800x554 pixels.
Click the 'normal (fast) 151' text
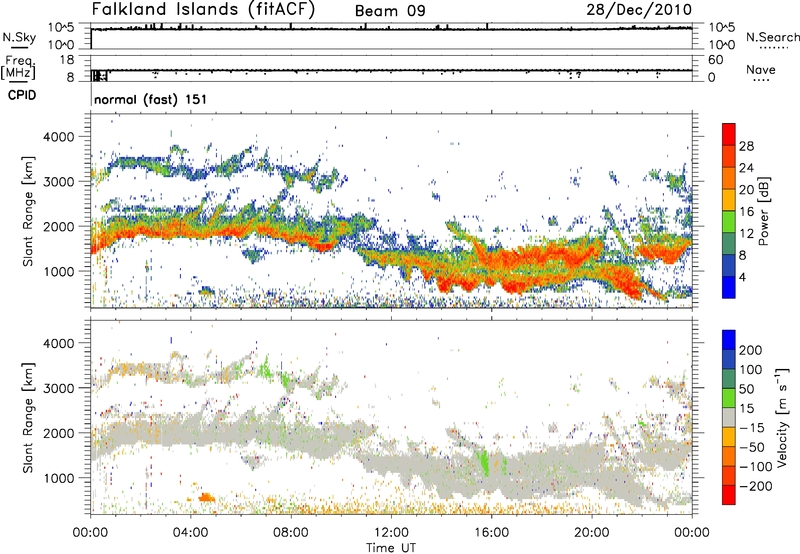[151, 99]
